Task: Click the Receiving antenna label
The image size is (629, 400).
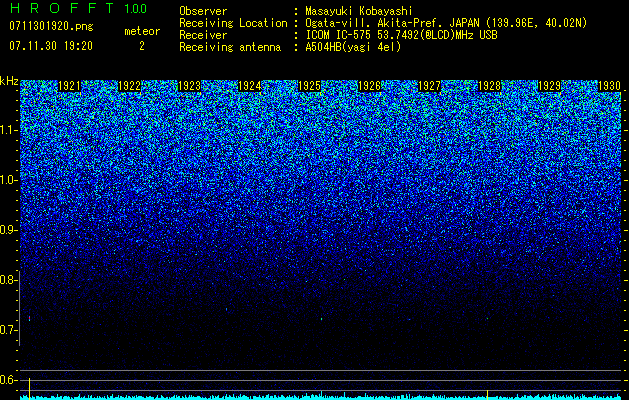Action: [230, 47]
